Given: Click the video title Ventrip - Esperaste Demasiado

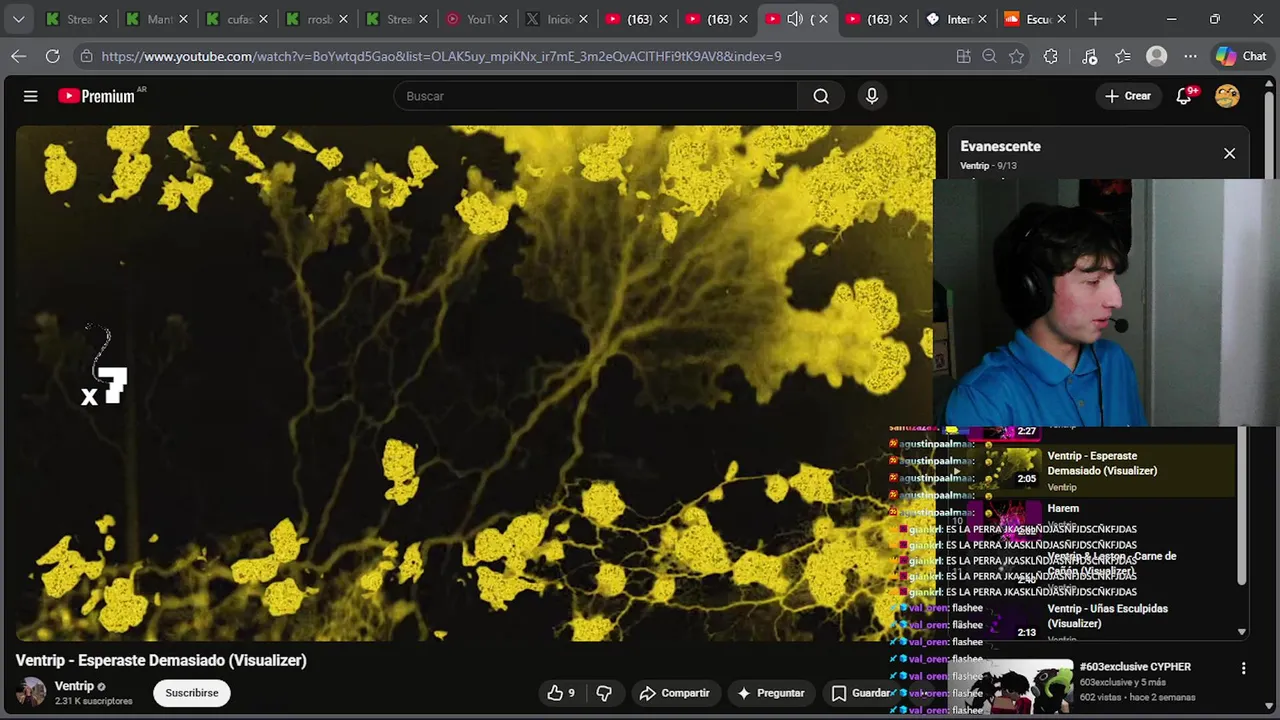Looking at the screenshot, I should click(x=161, y=660).
